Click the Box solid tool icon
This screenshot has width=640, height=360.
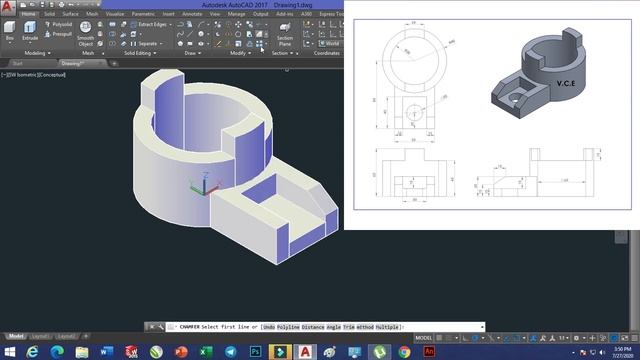[9, 28]
